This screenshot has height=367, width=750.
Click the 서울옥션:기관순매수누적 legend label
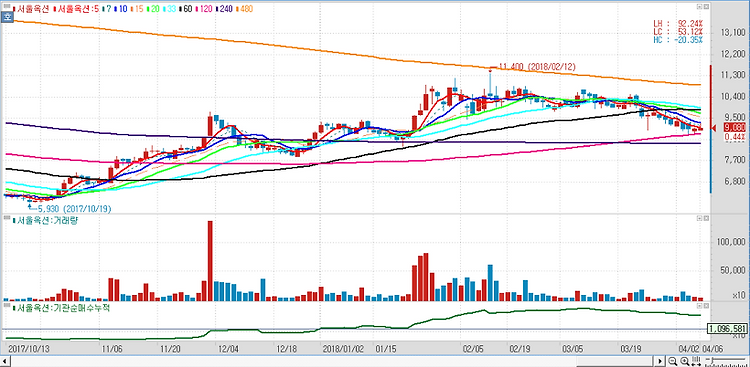coord(61,308)
